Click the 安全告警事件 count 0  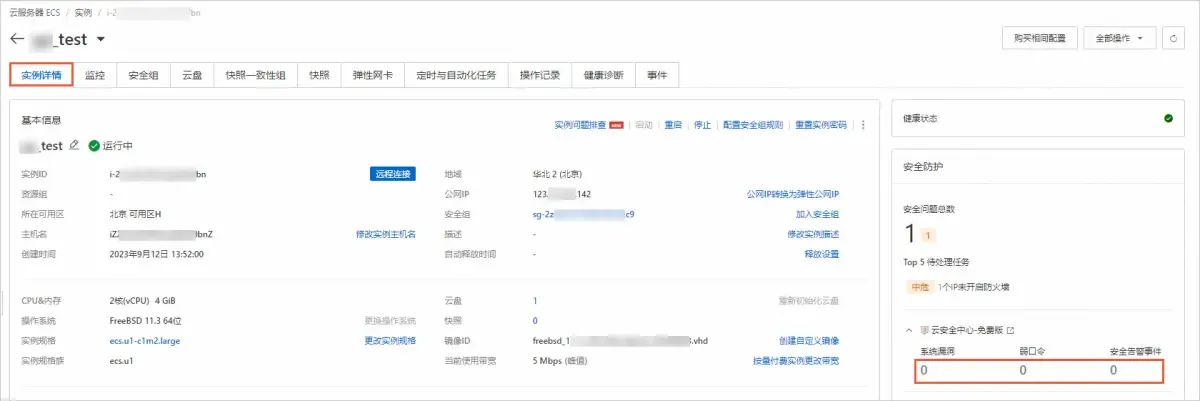coord(1113,370)
